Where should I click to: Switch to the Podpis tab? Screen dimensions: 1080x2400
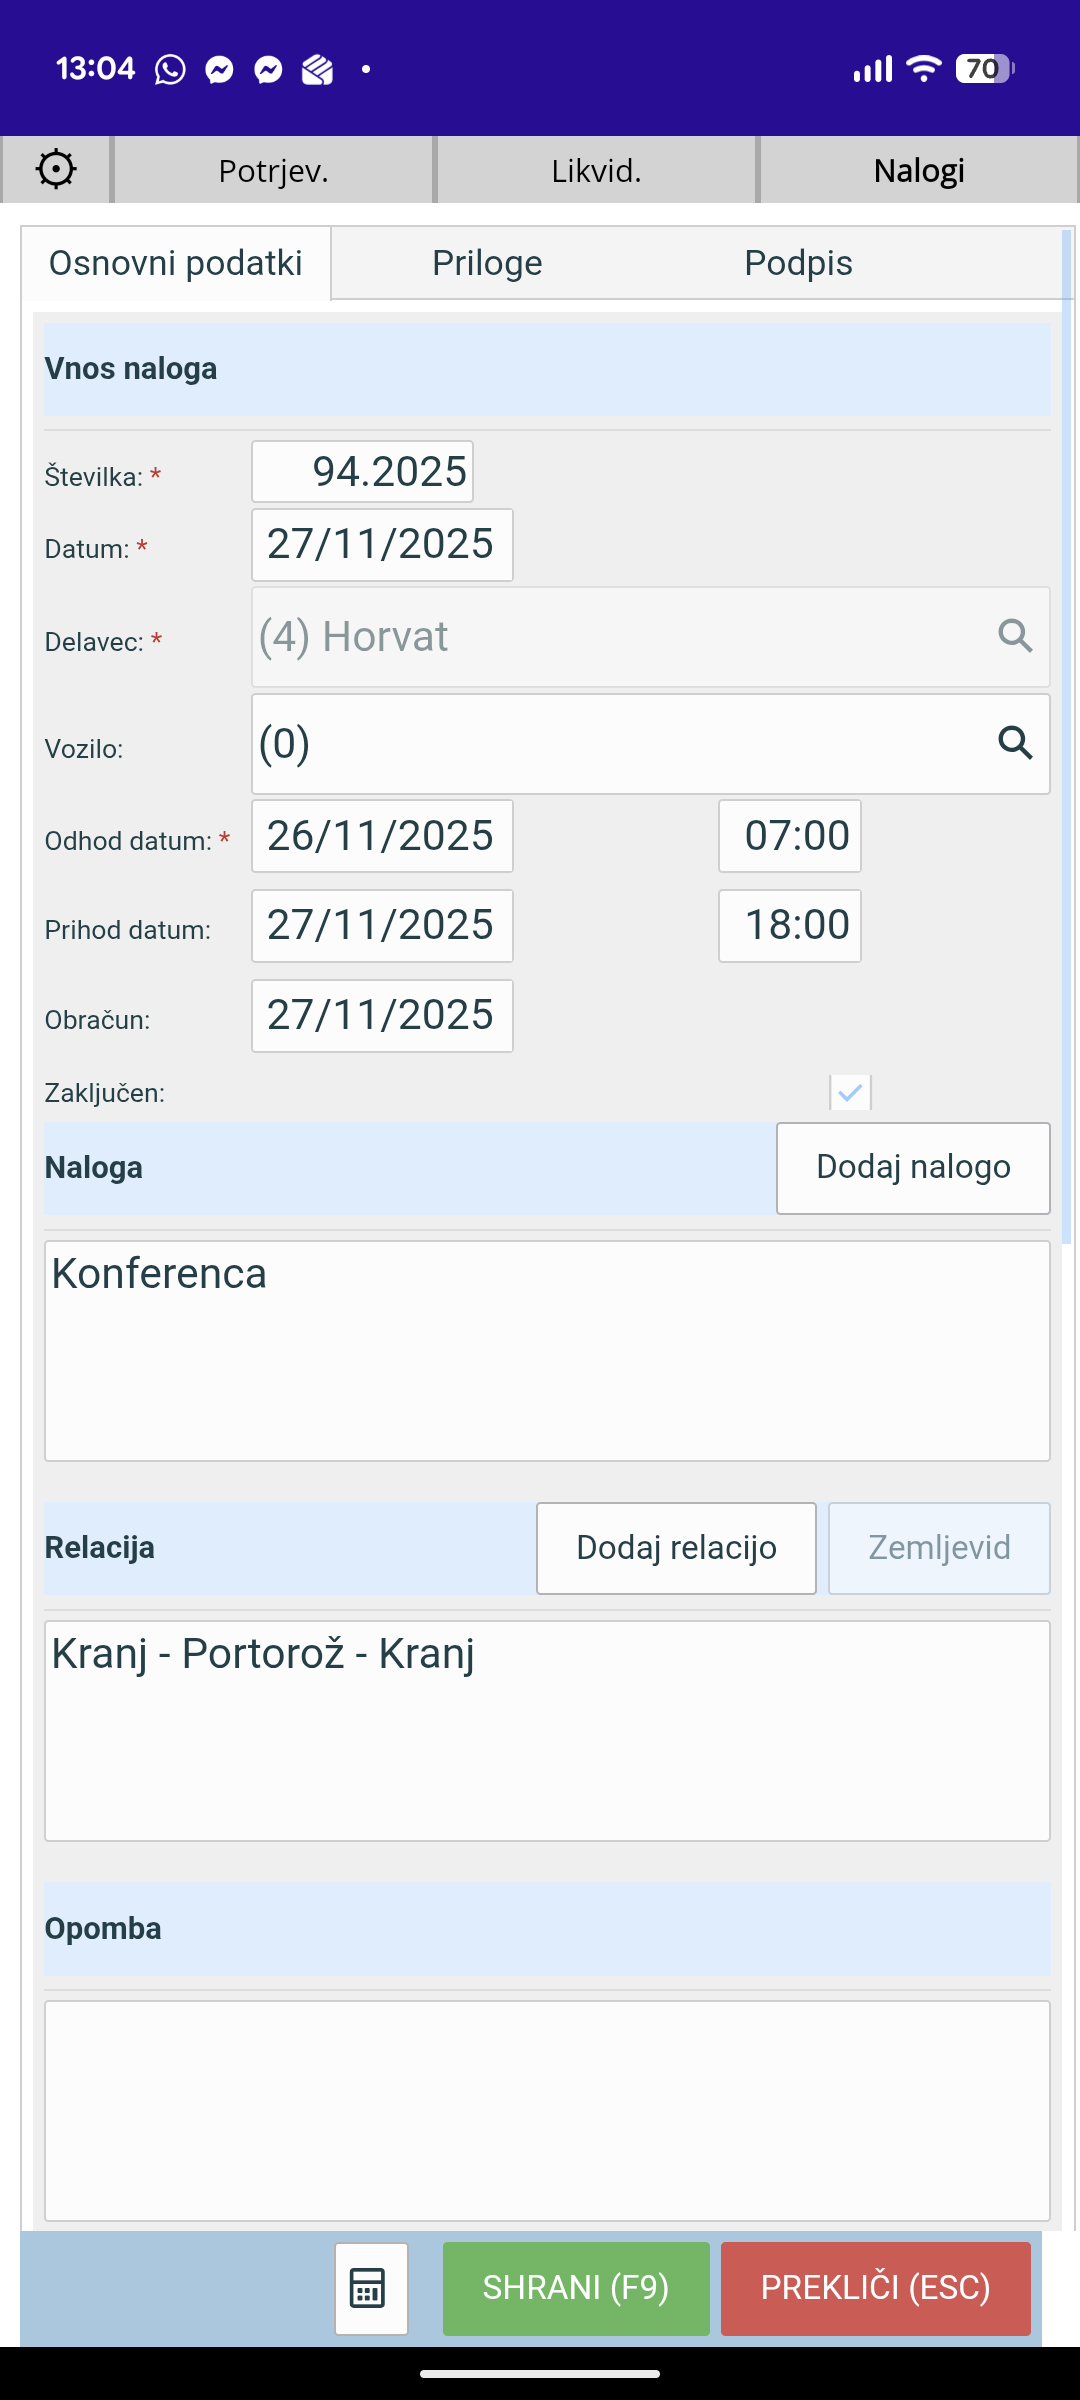tap(798, 263)
